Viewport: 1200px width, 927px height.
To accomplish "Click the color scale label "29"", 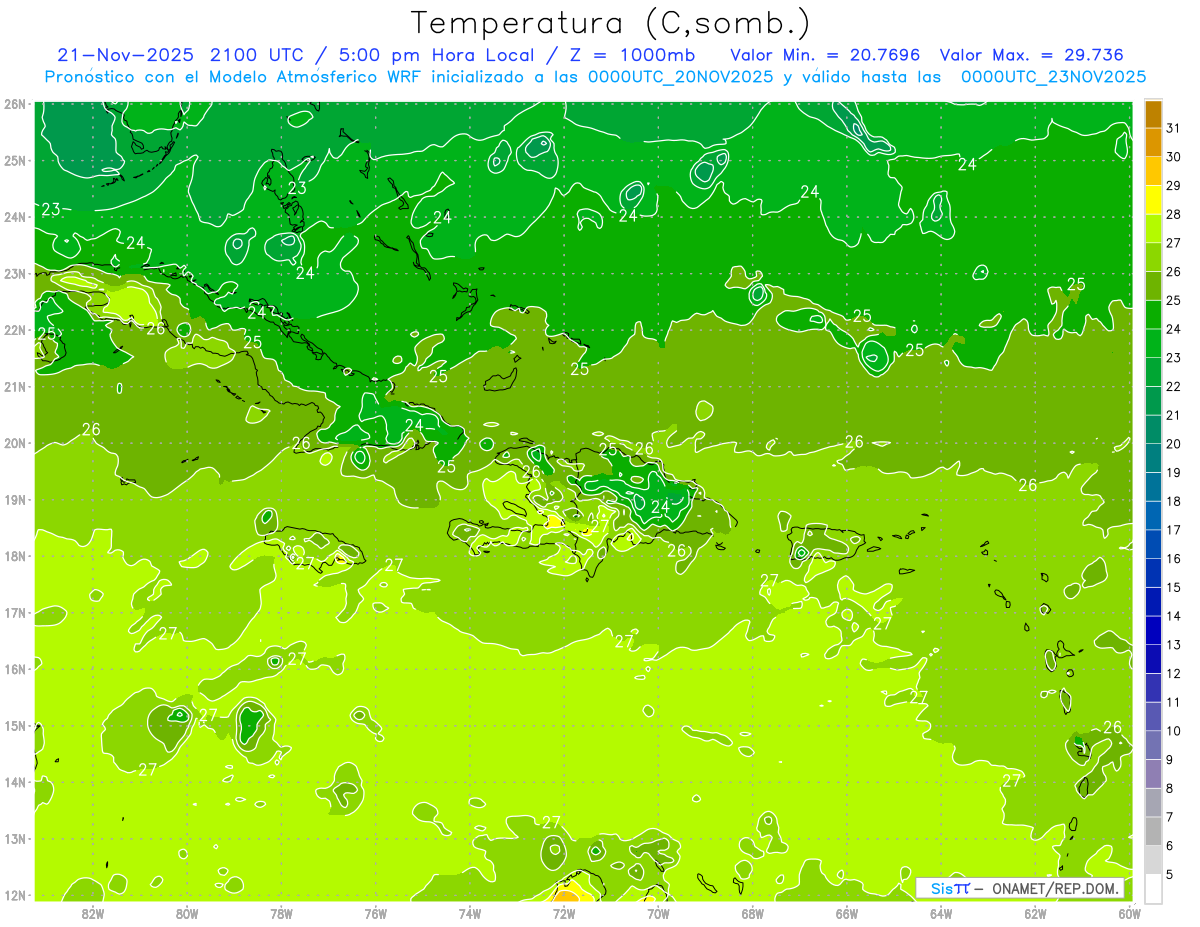I will tap(1173, 186).
